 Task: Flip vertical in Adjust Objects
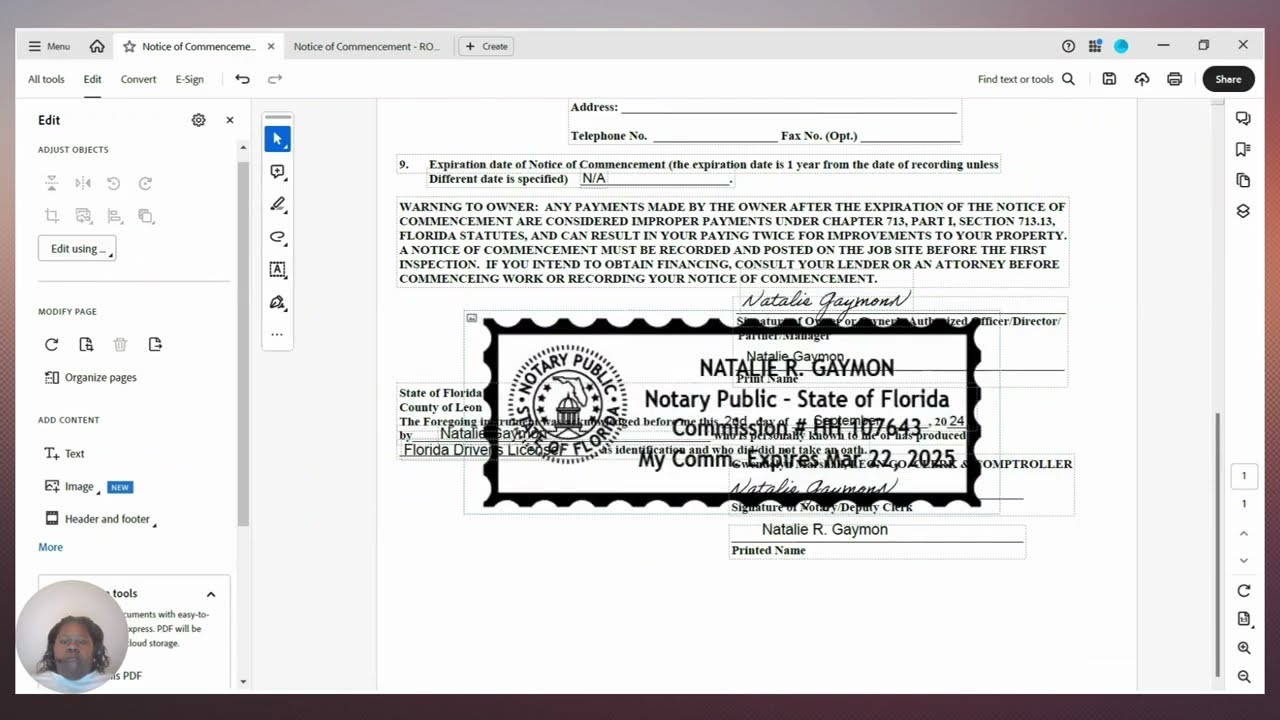(51, 183)
